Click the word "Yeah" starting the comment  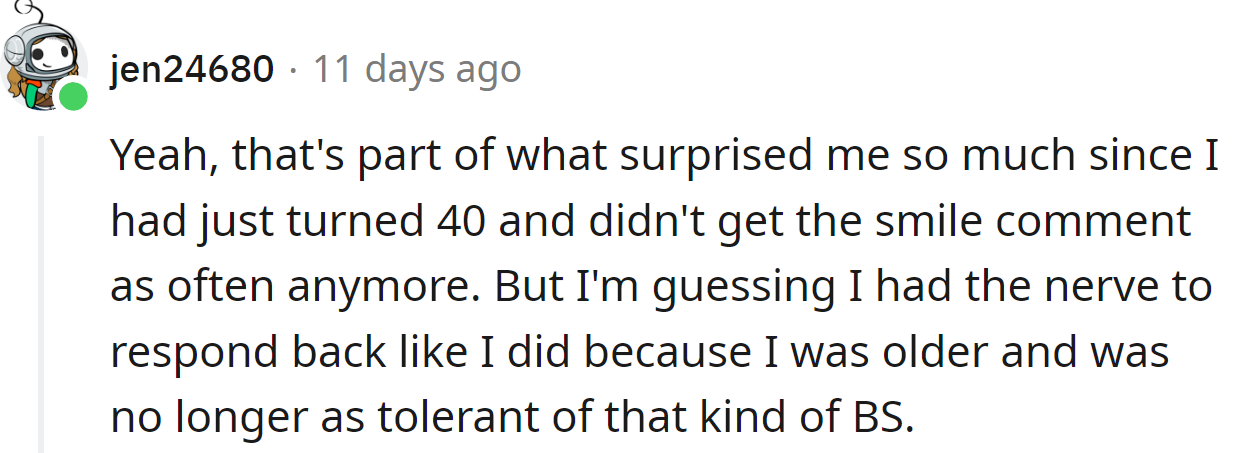(155, 155)
